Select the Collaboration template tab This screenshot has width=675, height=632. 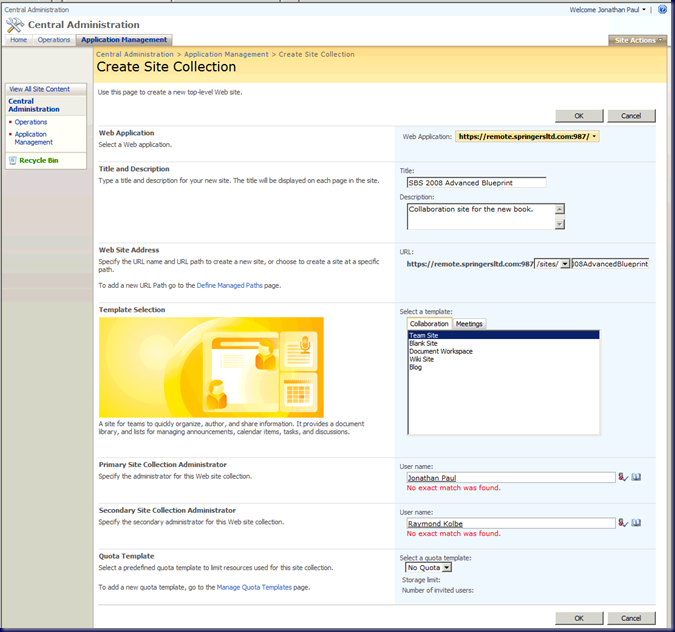pos(429,324)
